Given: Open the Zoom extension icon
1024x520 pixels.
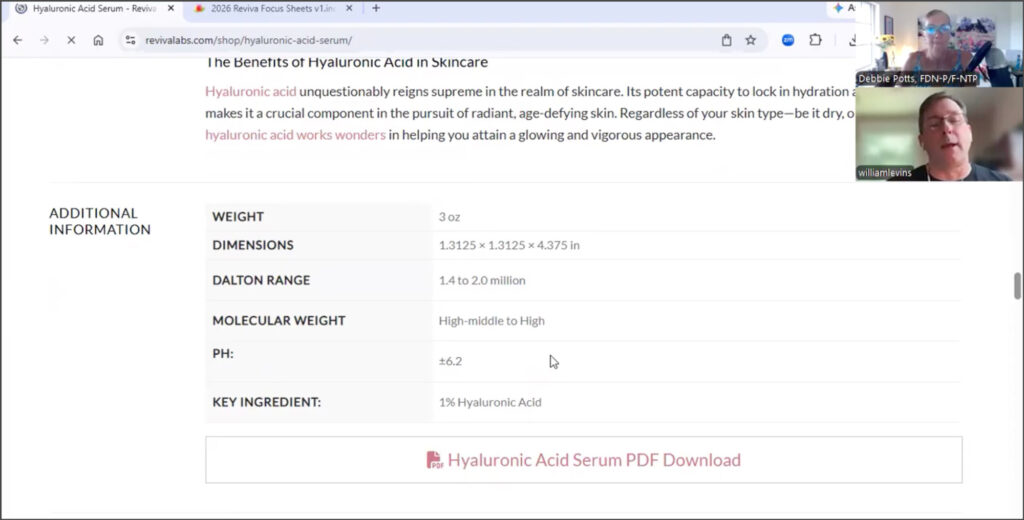Looking at the screenshot, I should coord(788,40).
